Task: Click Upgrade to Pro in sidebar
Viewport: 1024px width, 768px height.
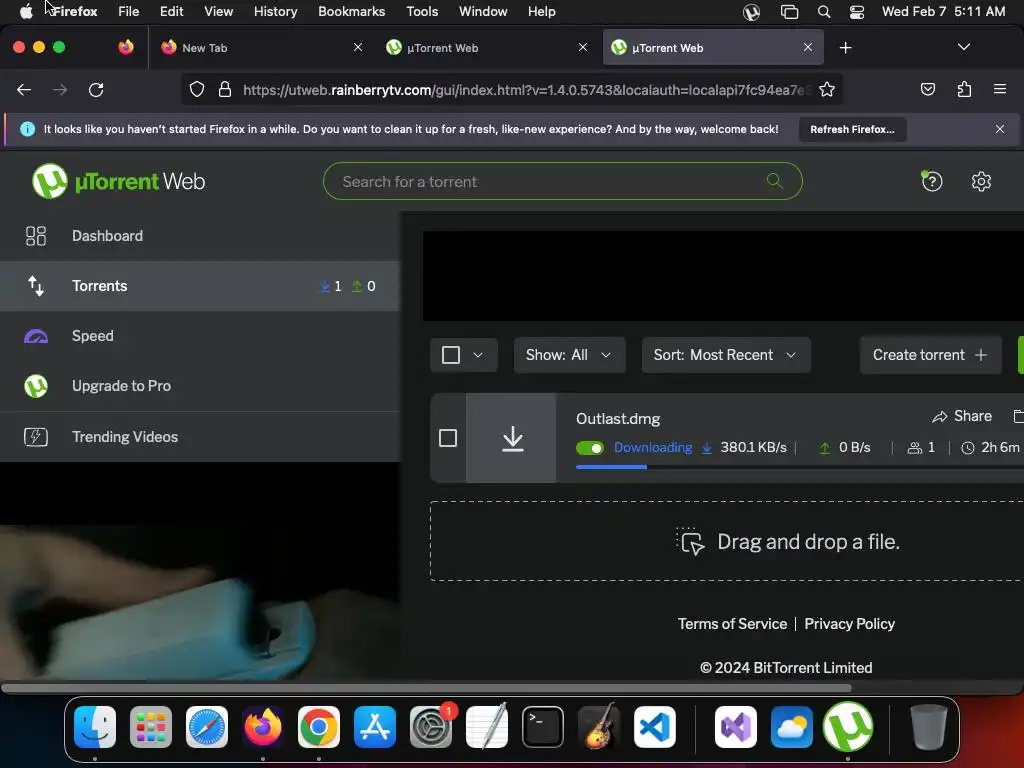Action: 200,386
